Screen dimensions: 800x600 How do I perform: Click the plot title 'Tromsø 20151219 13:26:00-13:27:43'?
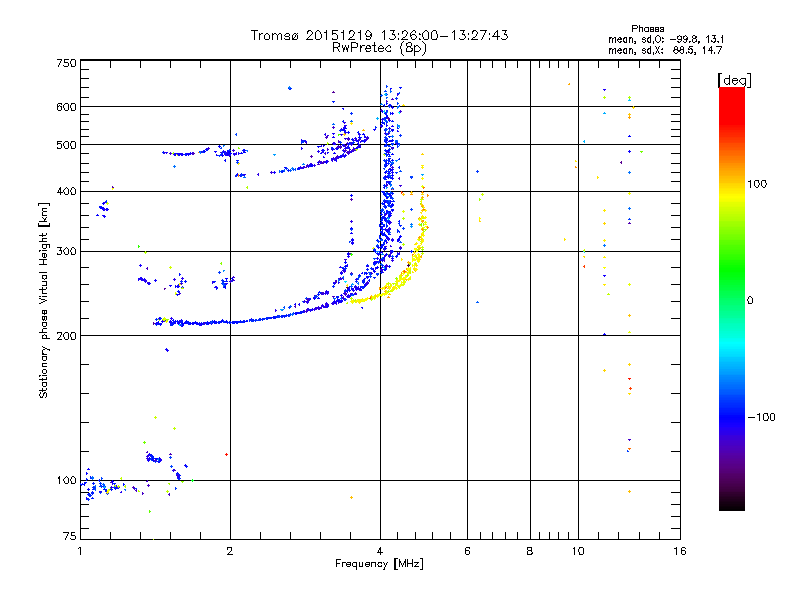point(379,35)
